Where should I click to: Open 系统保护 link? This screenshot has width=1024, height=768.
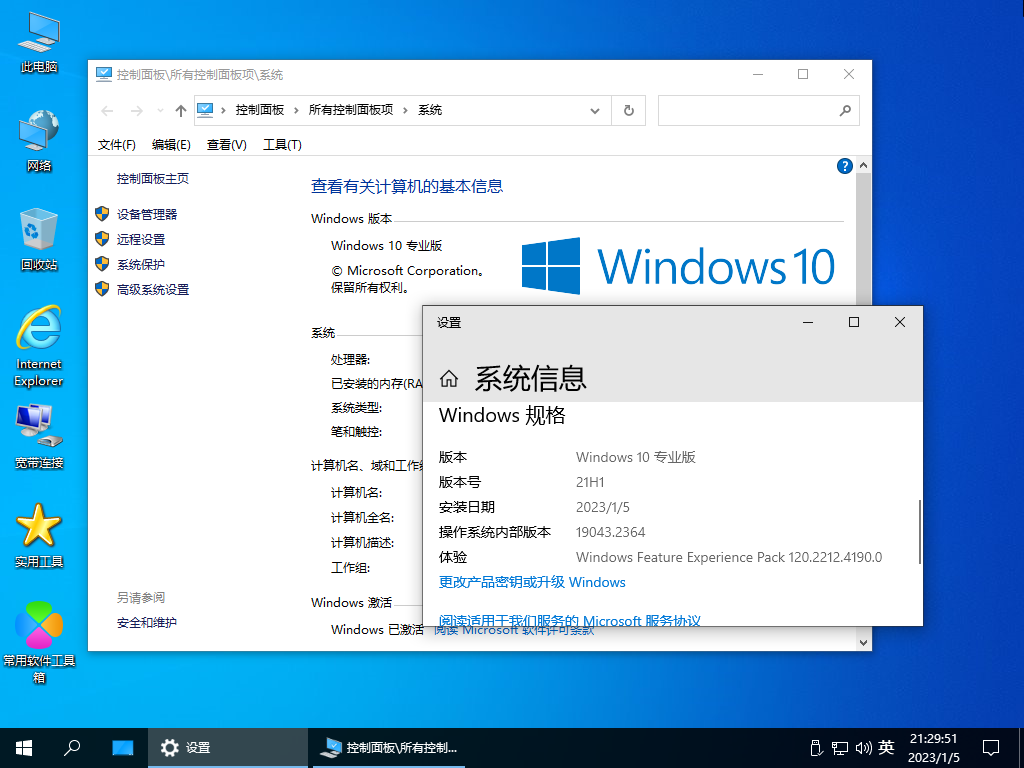[x=141, y=264]
